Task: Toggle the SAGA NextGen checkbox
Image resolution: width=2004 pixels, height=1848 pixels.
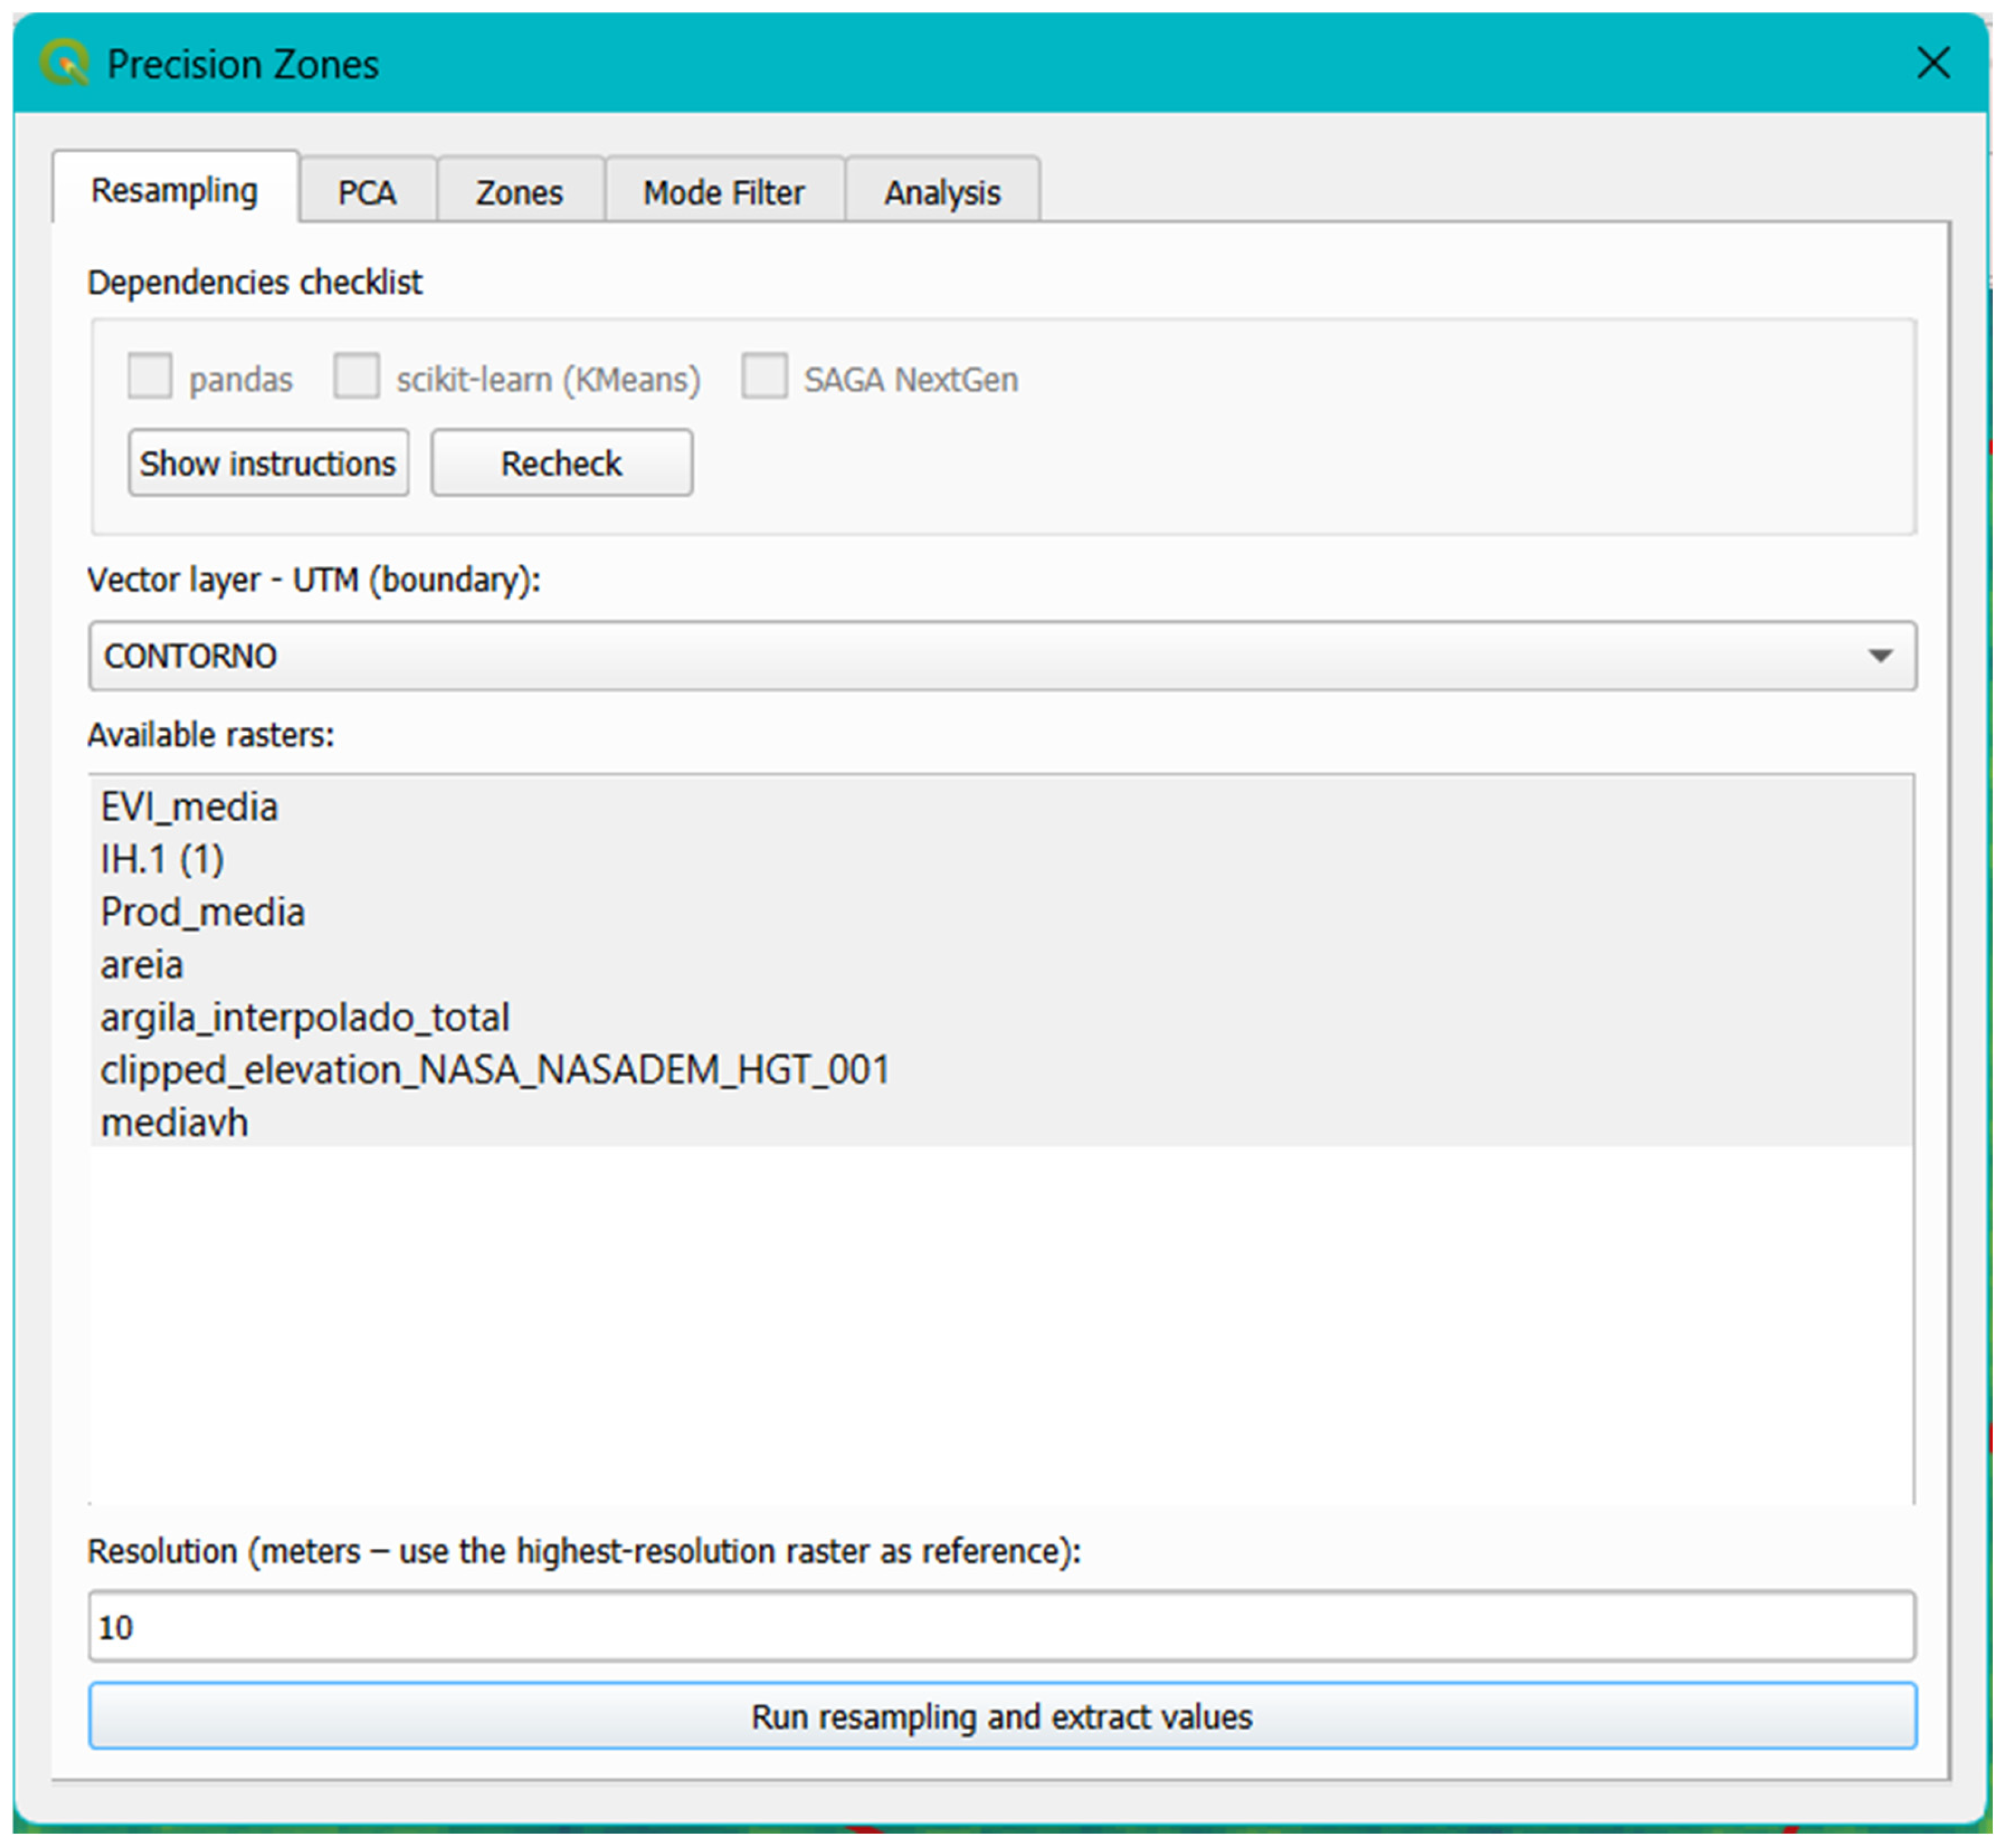Action: coord(764,376)
